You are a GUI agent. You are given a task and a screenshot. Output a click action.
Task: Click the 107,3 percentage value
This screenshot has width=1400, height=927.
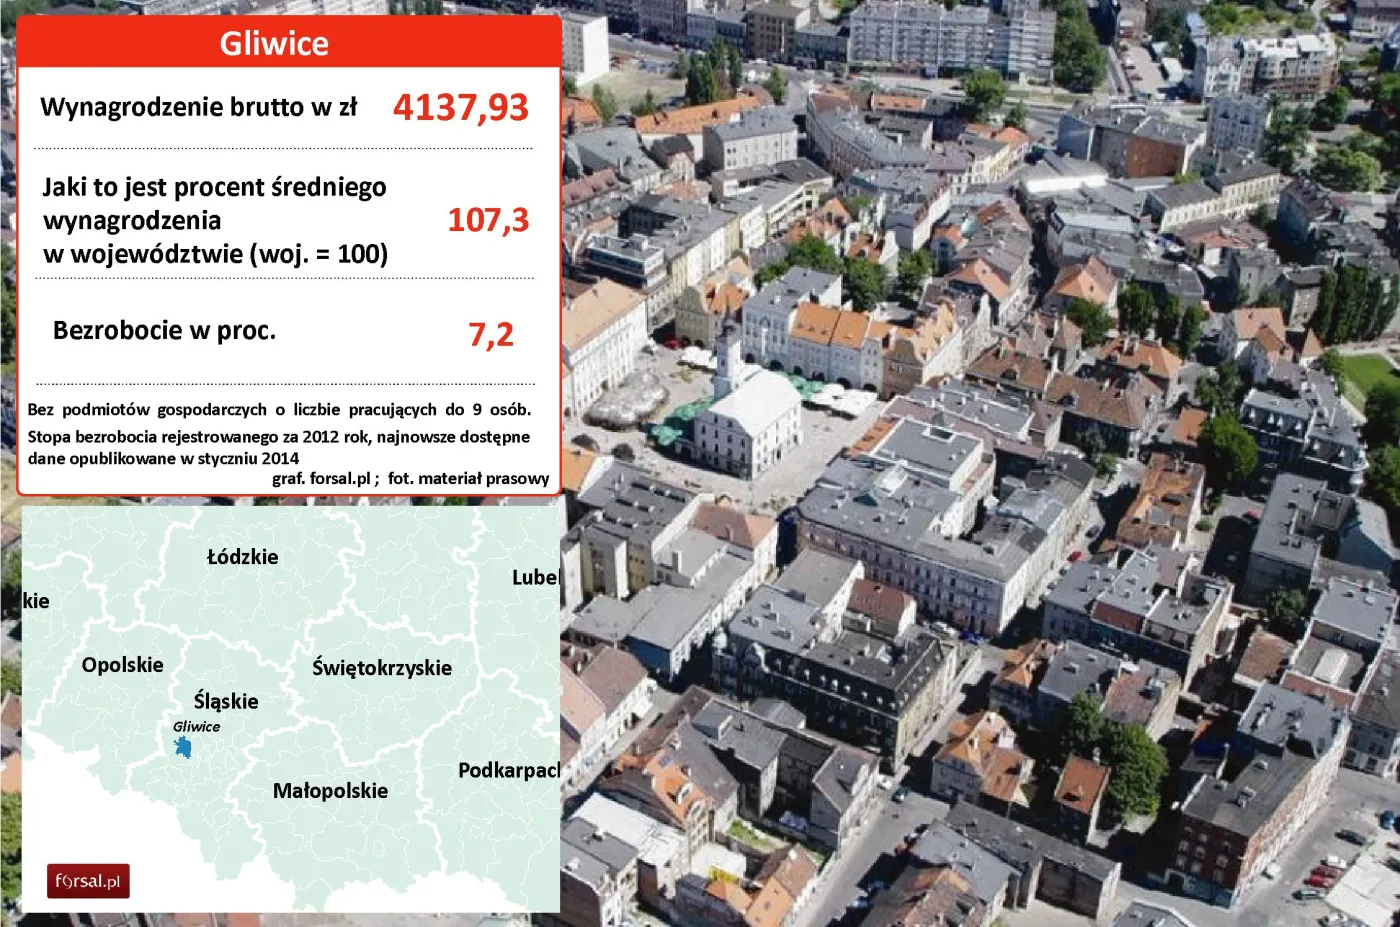tap(488, 220)
